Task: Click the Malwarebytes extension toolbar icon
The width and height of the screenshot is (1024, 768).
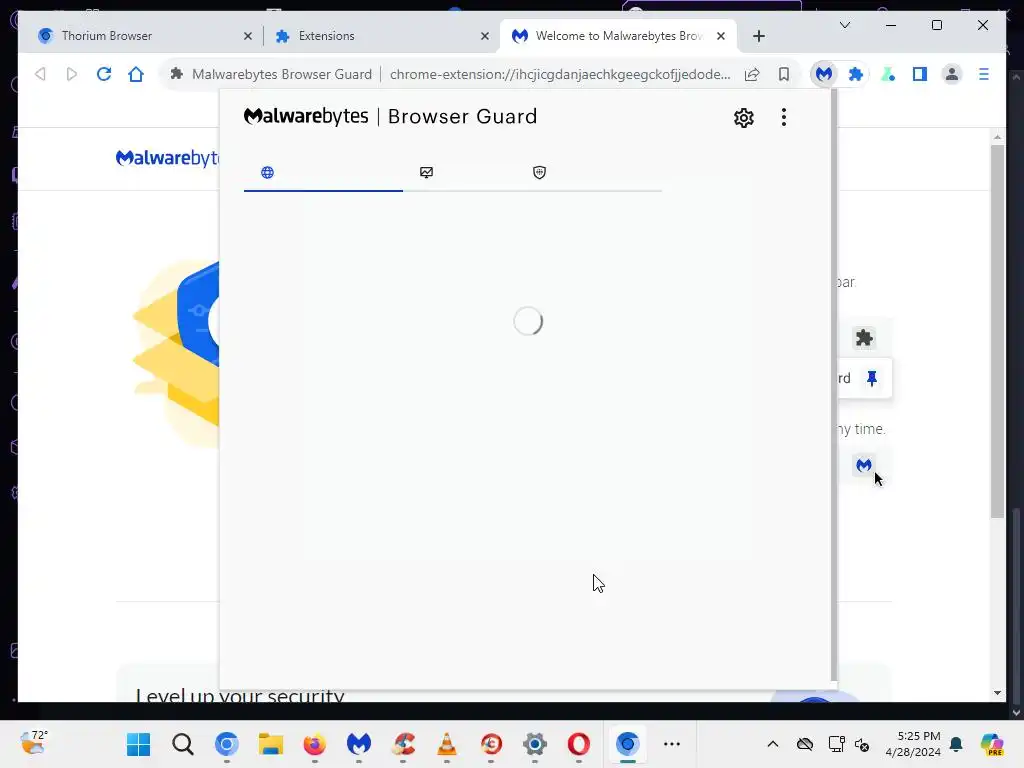Action: (x=824, y=74)
